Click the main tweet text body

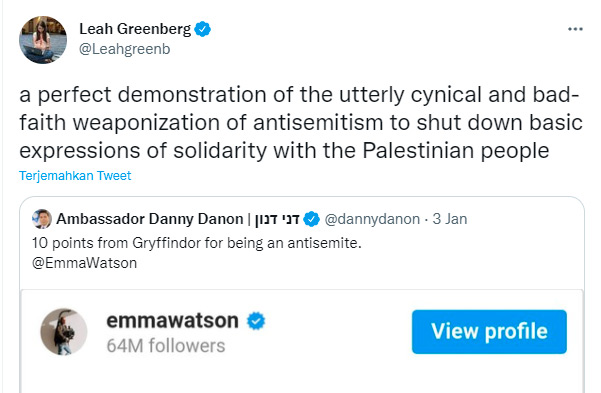301,123
